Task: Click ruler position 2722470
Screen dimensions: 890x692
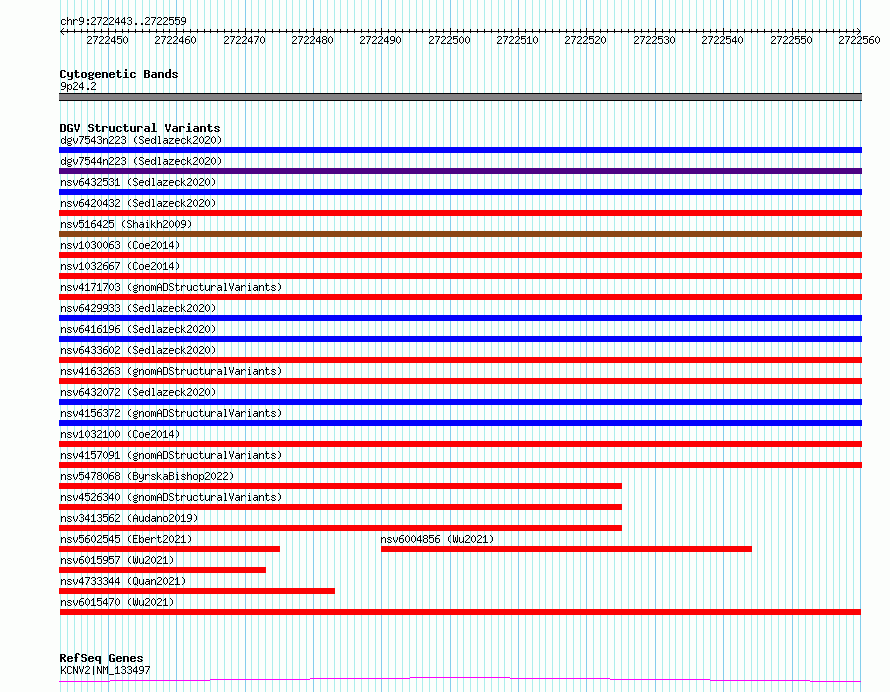Action: coord(244,40)
